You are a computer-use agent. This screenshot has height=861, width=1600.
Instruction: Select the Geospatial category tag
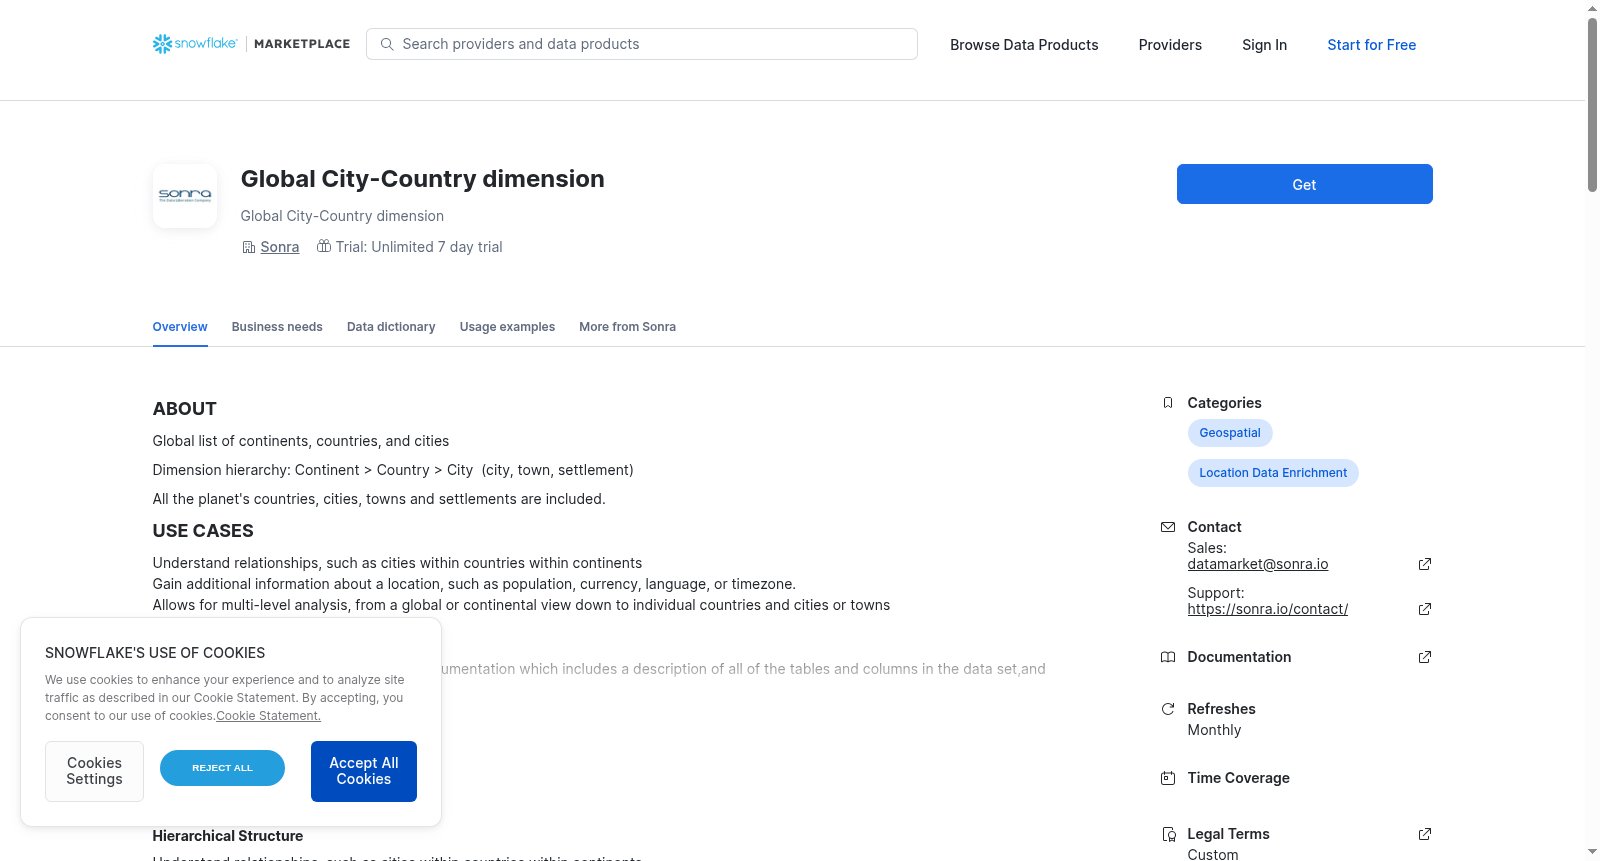tap(1230, 433)
